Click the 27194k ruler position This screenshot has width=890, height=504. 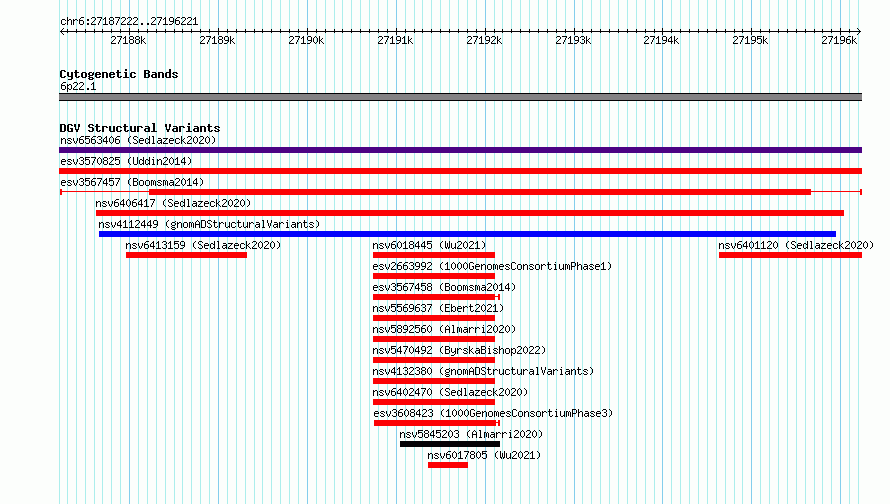[x=661, y=40]
